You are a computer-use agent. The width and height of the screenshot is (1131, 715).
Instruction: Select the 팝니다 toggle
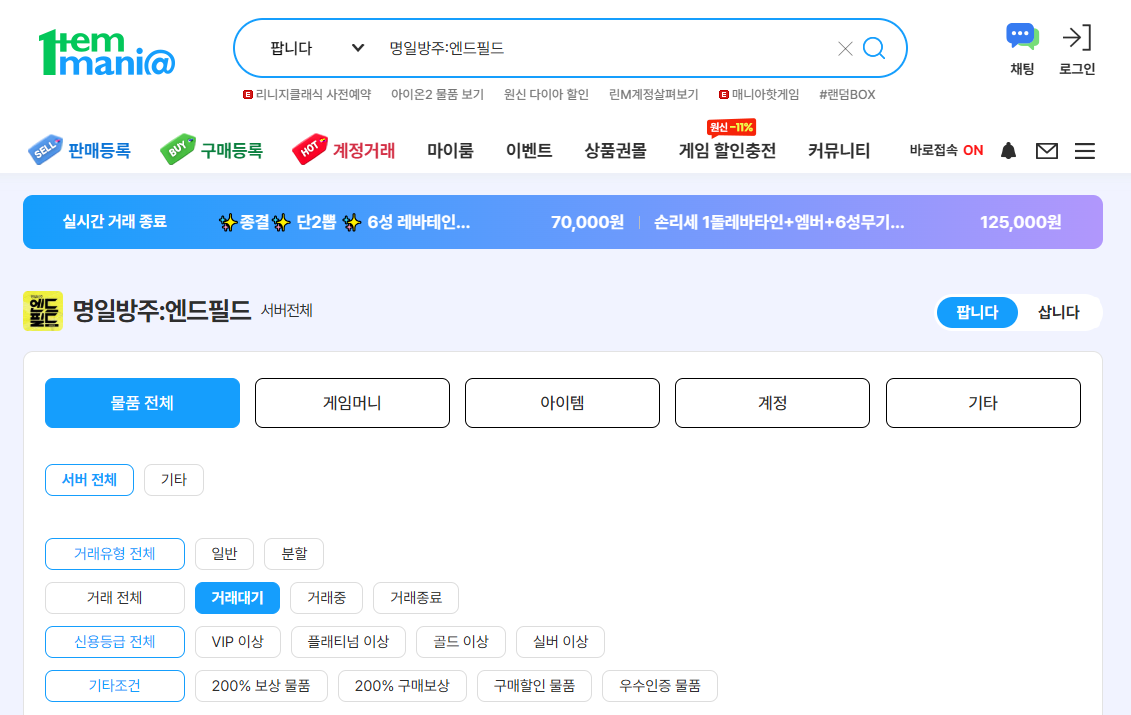pyautogui.click(x=977, y=312)
